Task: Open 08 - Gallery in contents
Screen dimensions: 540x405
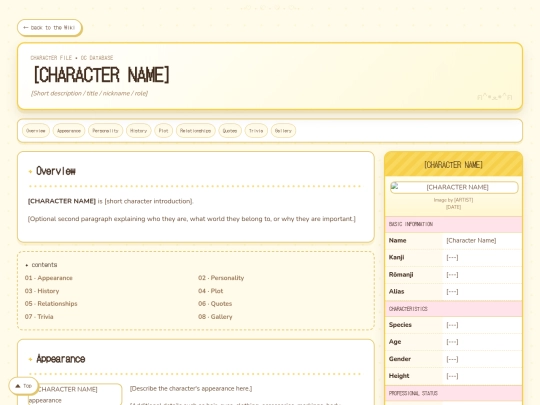Action: (x=215, y=317)
